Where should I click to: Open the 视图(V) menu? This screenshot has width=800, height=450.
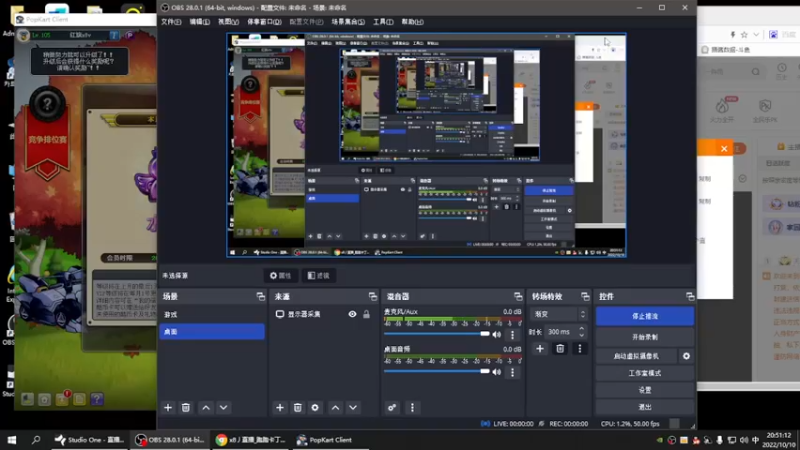(228, 22)
